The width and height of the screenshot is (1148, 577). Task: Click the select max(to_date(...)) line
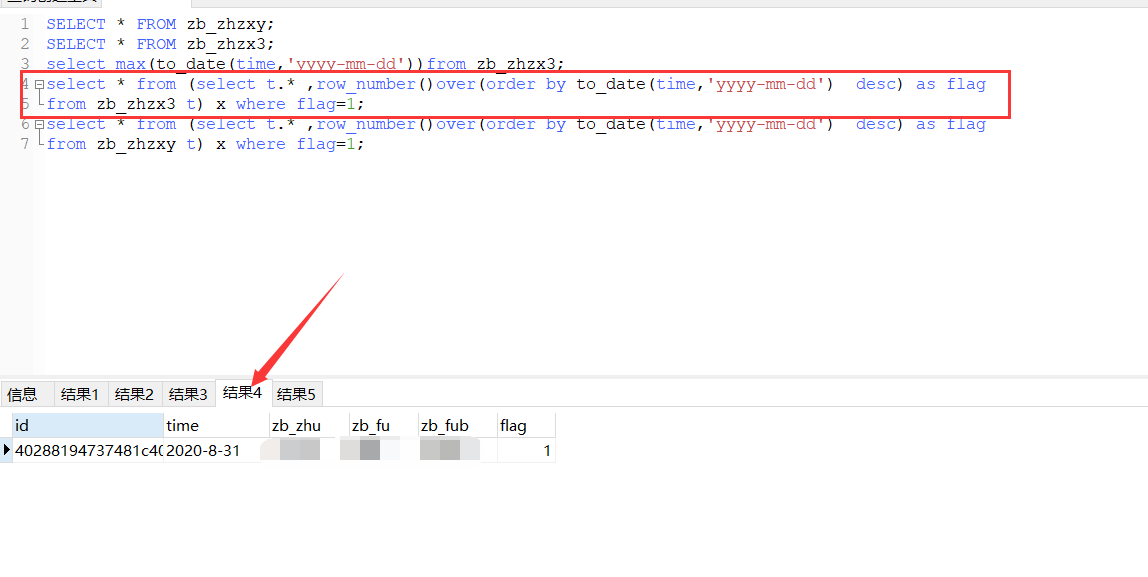point(305,64)
